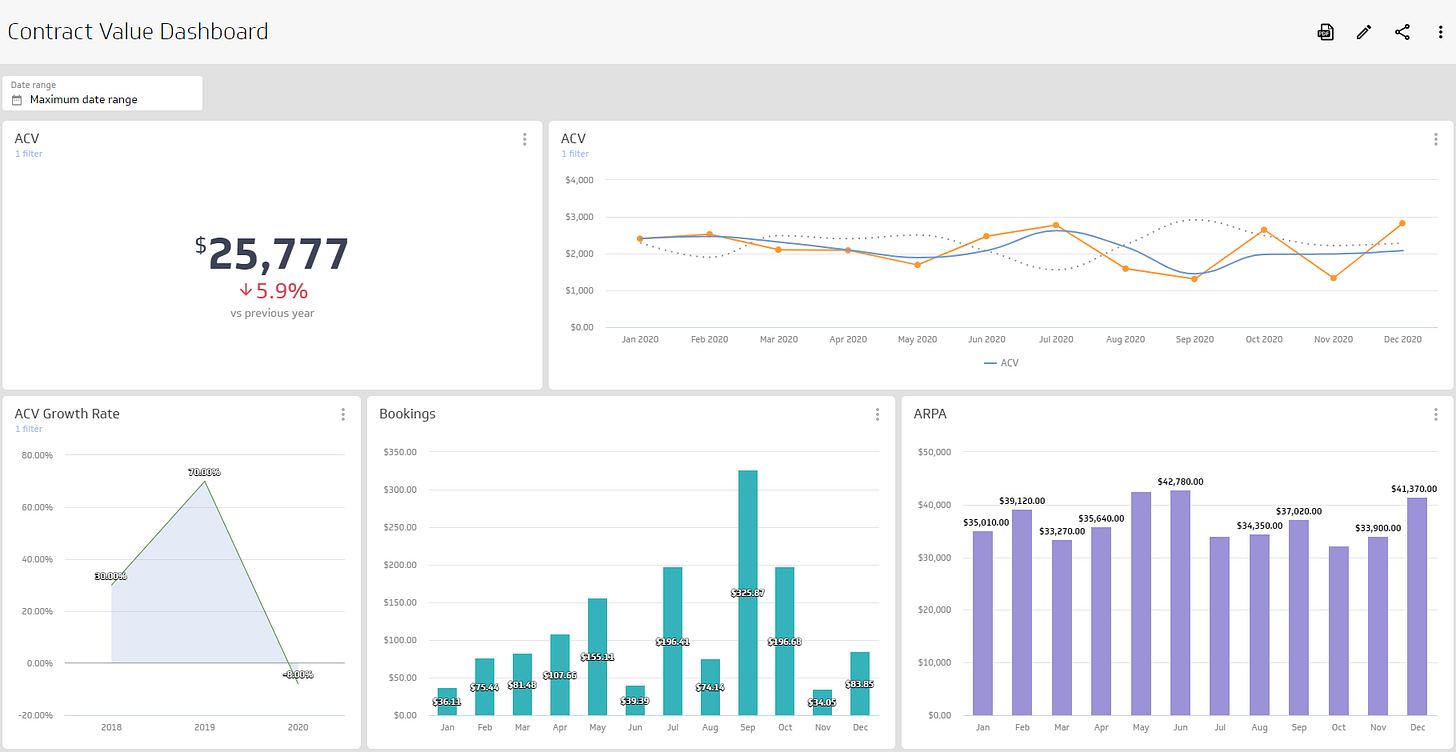This screenshot has height=752, width=1456.
Task: Click the Sep 2020 orange data point
Action: coord(1194,279)
